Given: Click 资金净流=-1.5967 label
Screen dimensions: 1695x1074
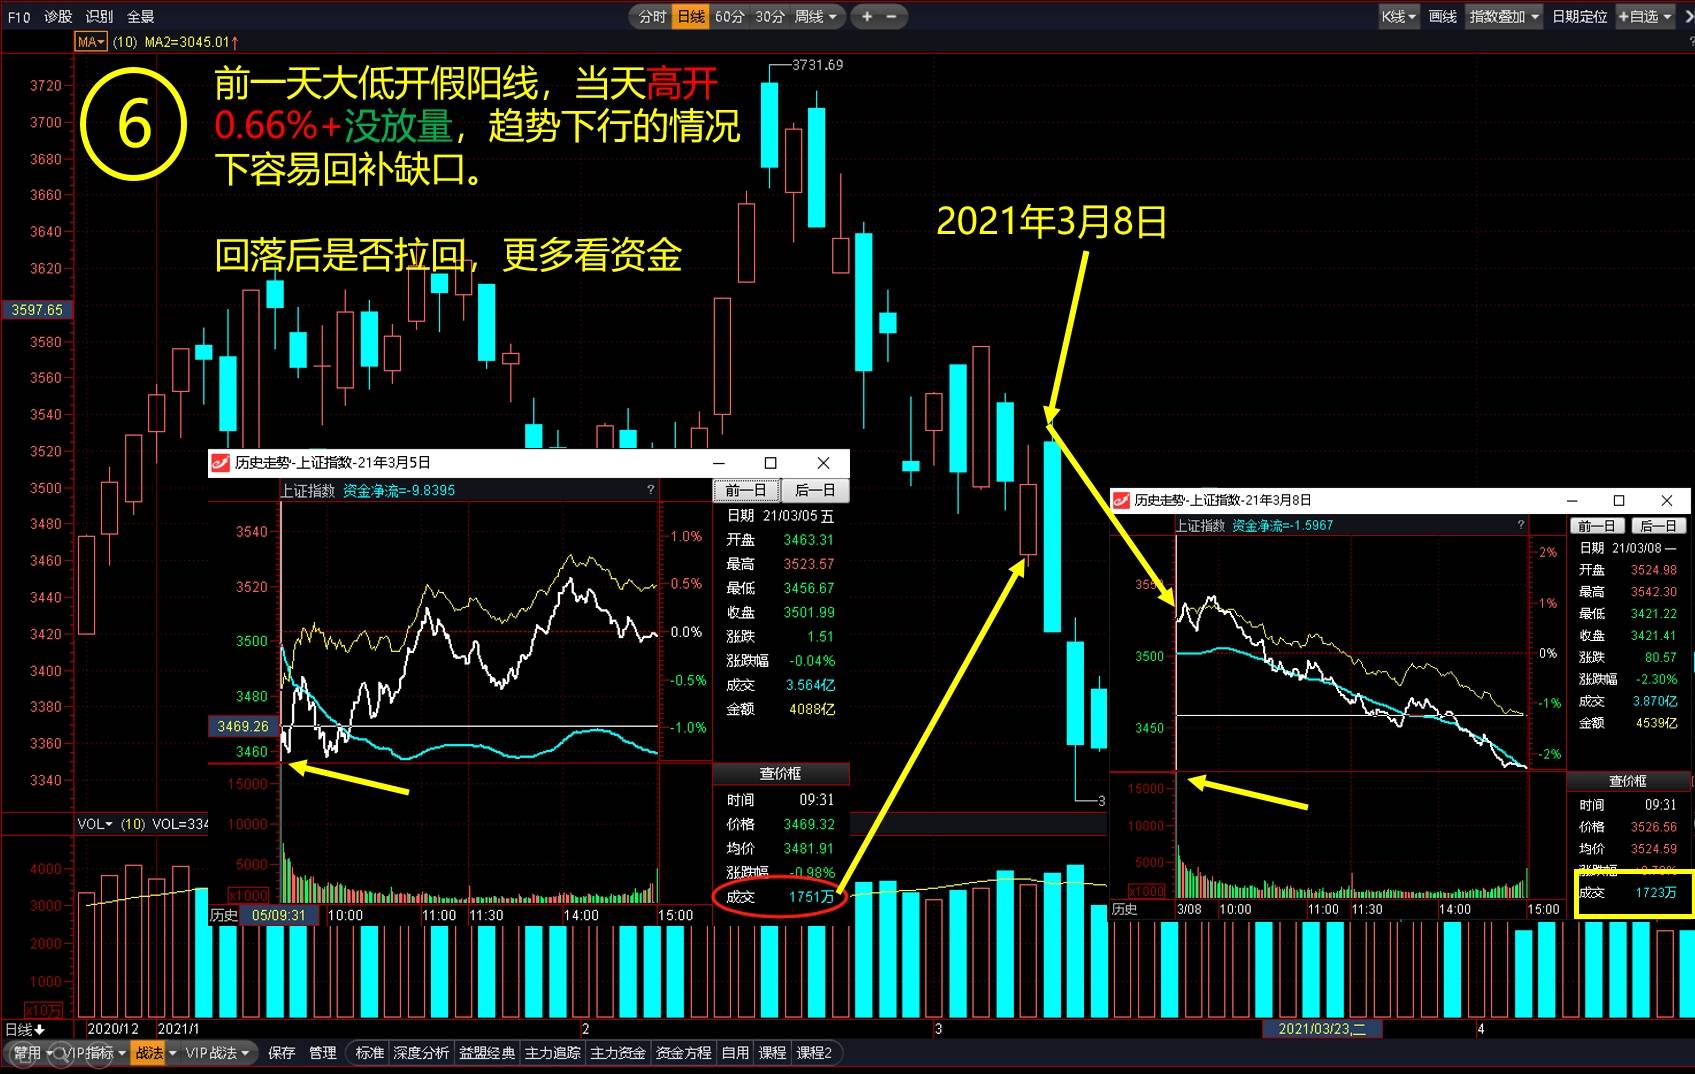Looking at the screenshot, I should tap(1282, 525).
